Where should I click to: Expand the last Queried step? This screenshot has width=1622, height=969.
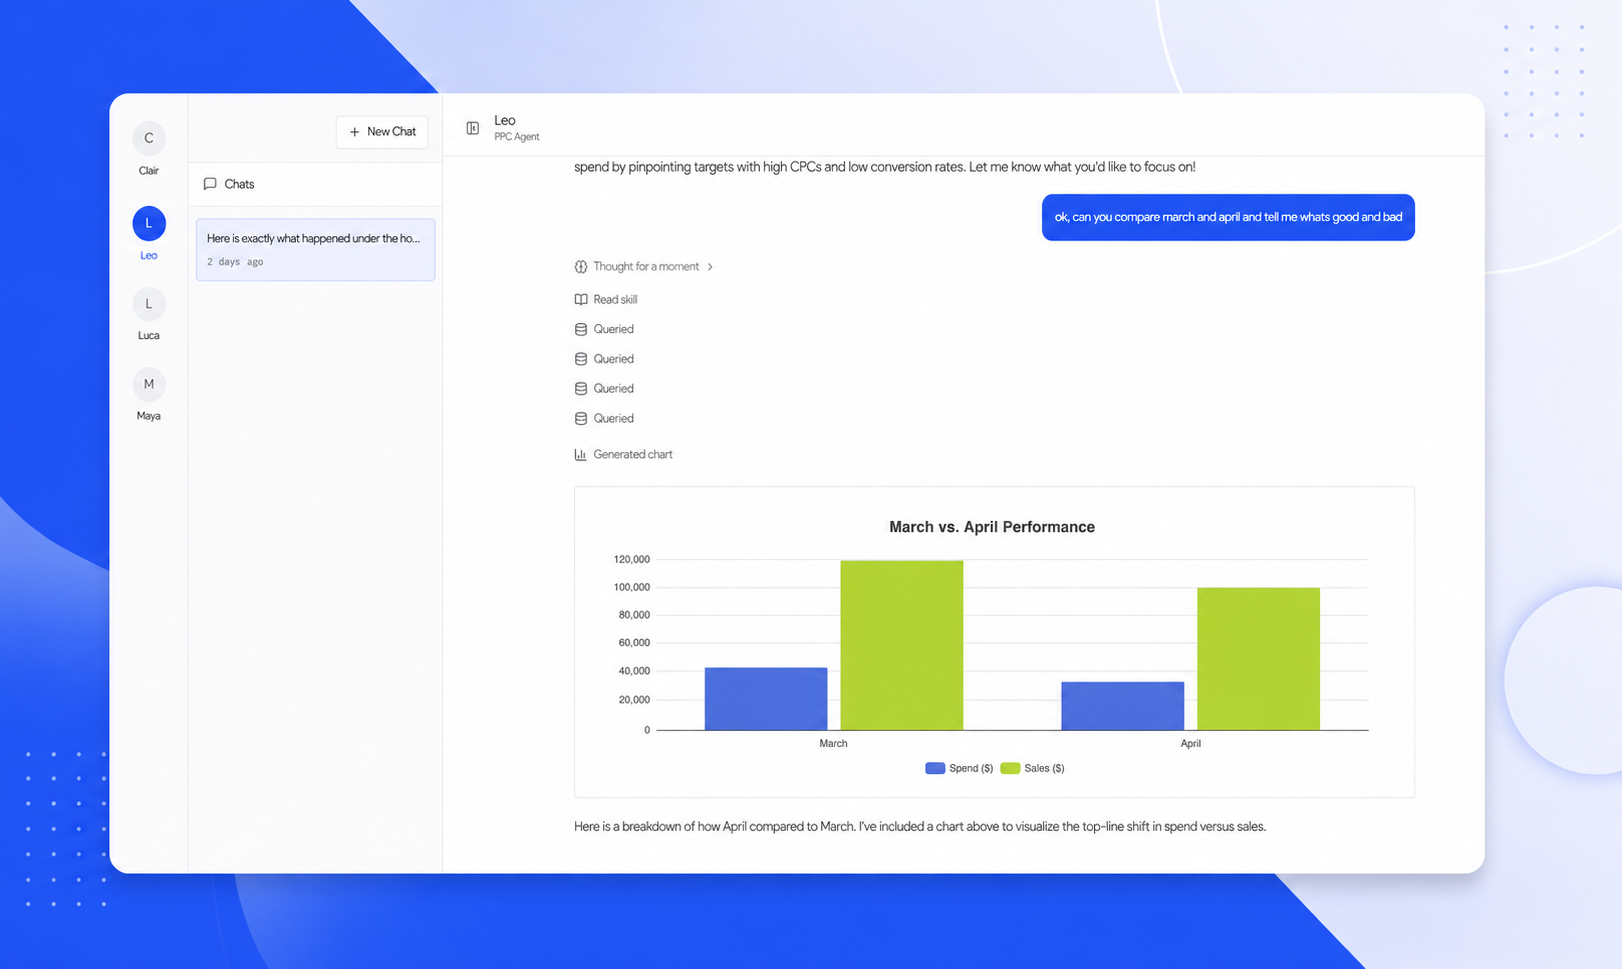click(x=604, y=418)
